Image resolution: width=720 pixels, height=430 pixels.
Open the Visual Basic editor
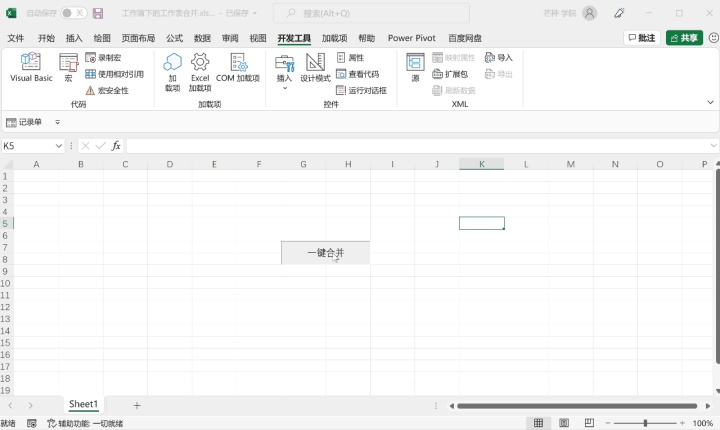(31, 68)
